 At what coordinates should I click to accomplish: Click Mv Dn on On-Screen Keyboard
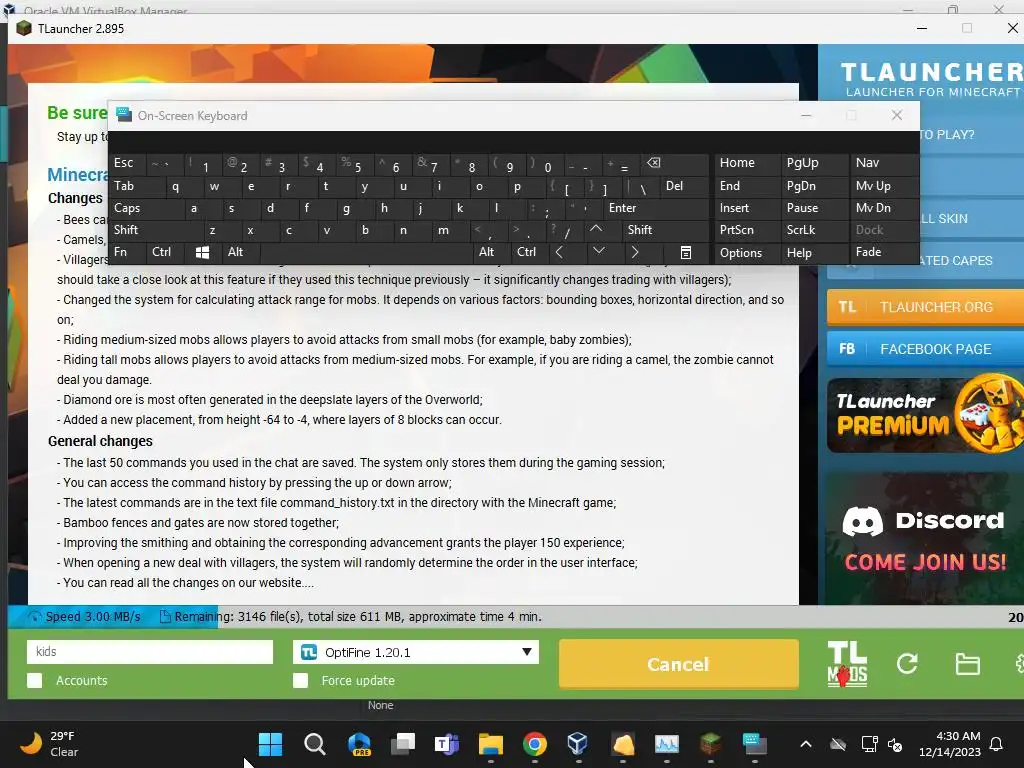[884, 208]
